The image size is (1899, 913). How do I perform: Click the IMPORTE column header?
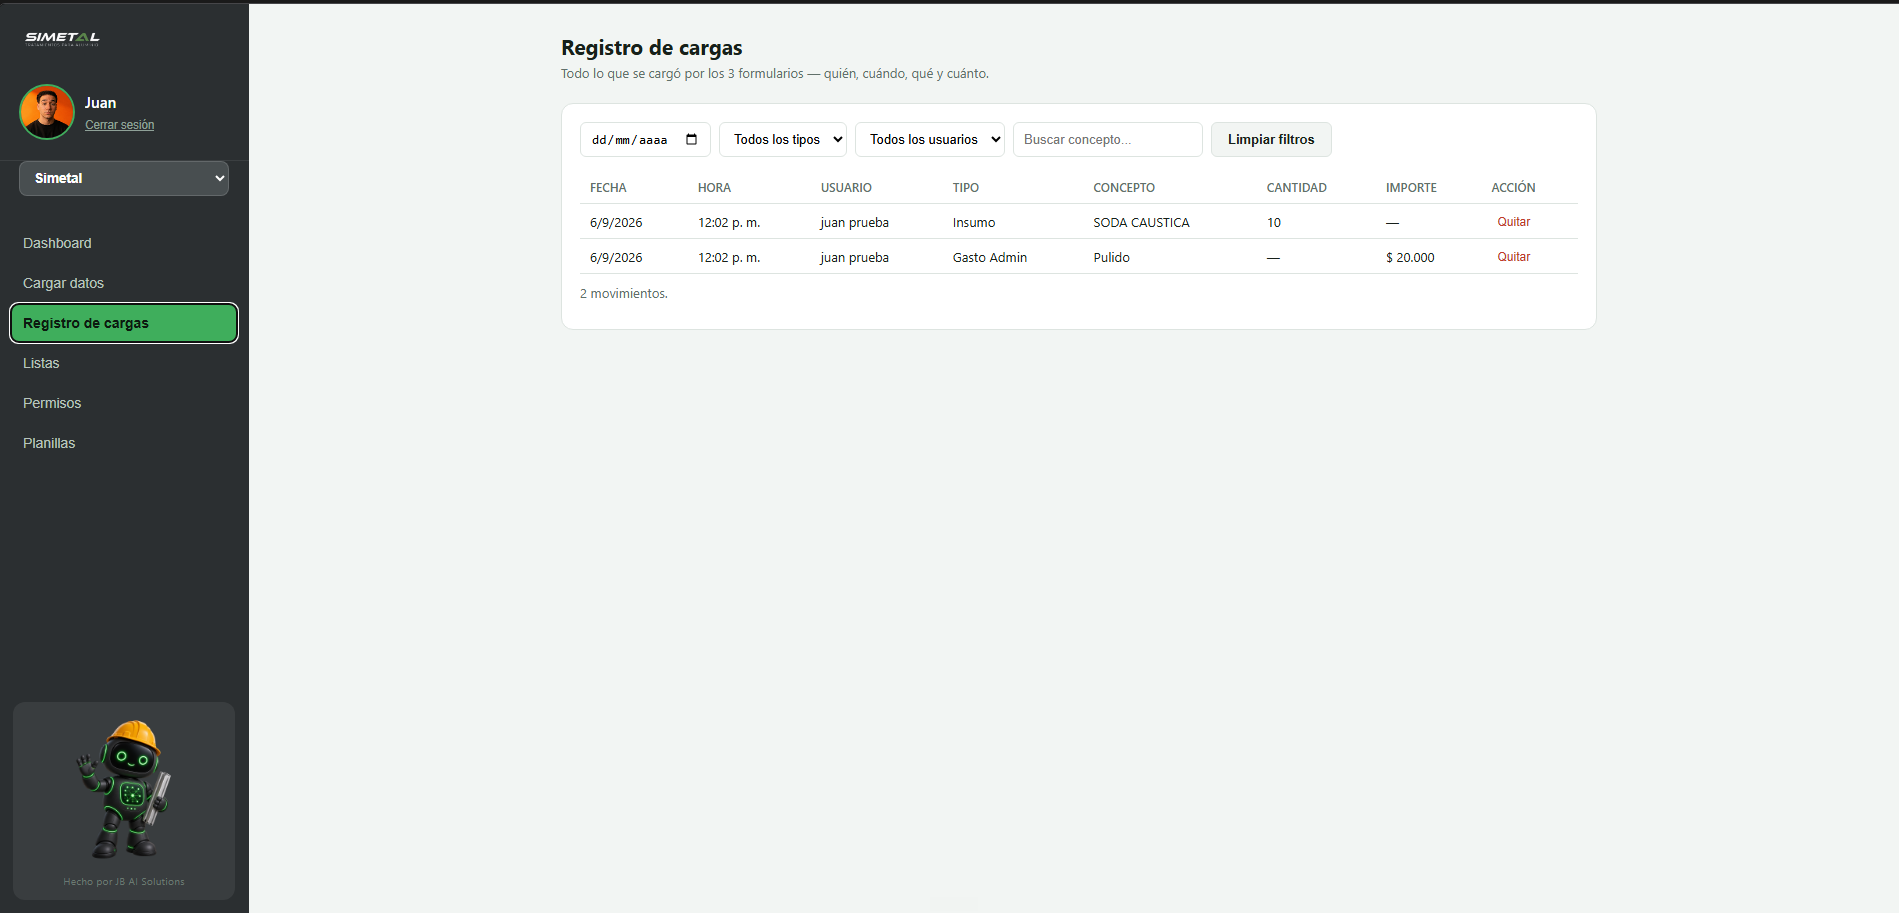[x=1411, y=187]
